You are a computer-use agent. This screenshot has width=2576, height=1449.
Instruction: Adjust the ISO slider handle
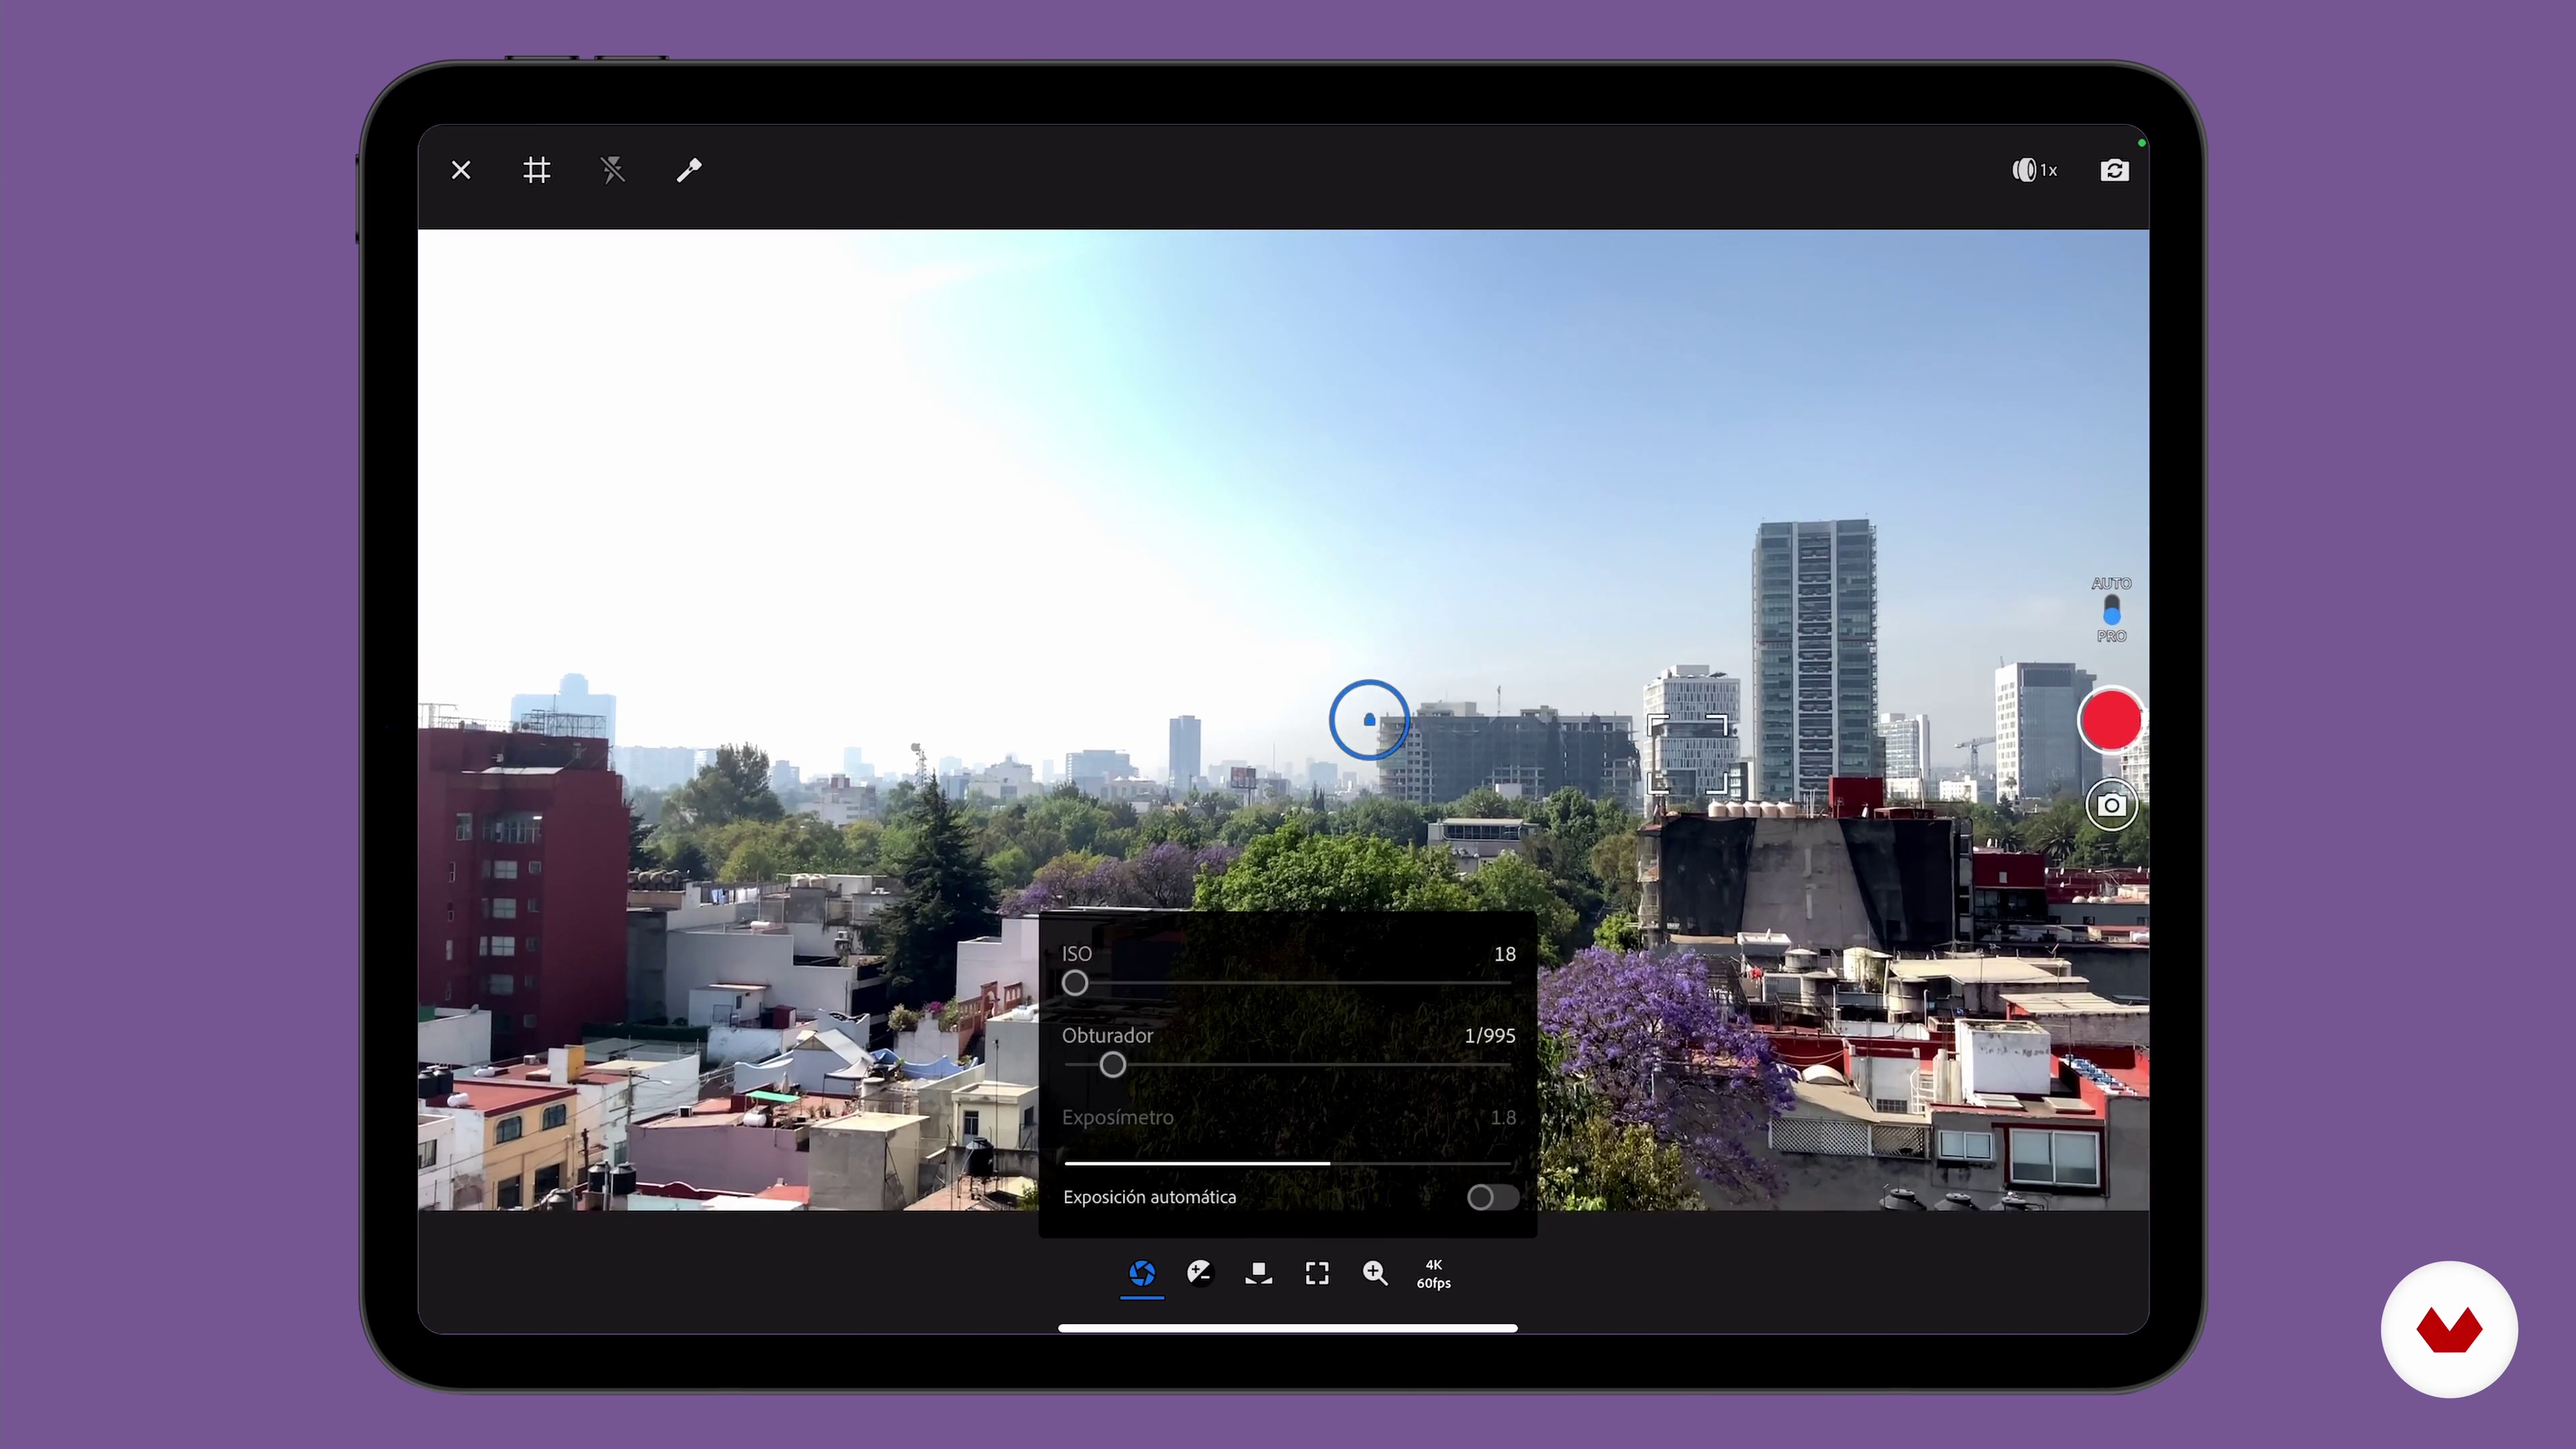(x=1075, y=983)
